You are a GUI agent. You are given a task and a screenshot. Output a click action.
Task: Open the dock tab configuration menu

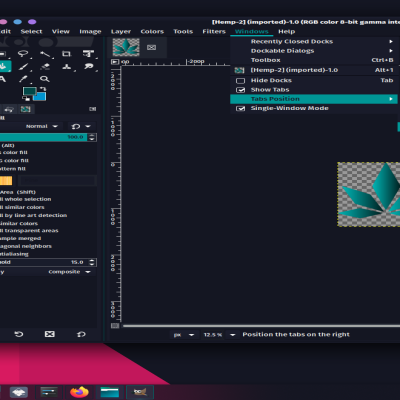(93, 109)
